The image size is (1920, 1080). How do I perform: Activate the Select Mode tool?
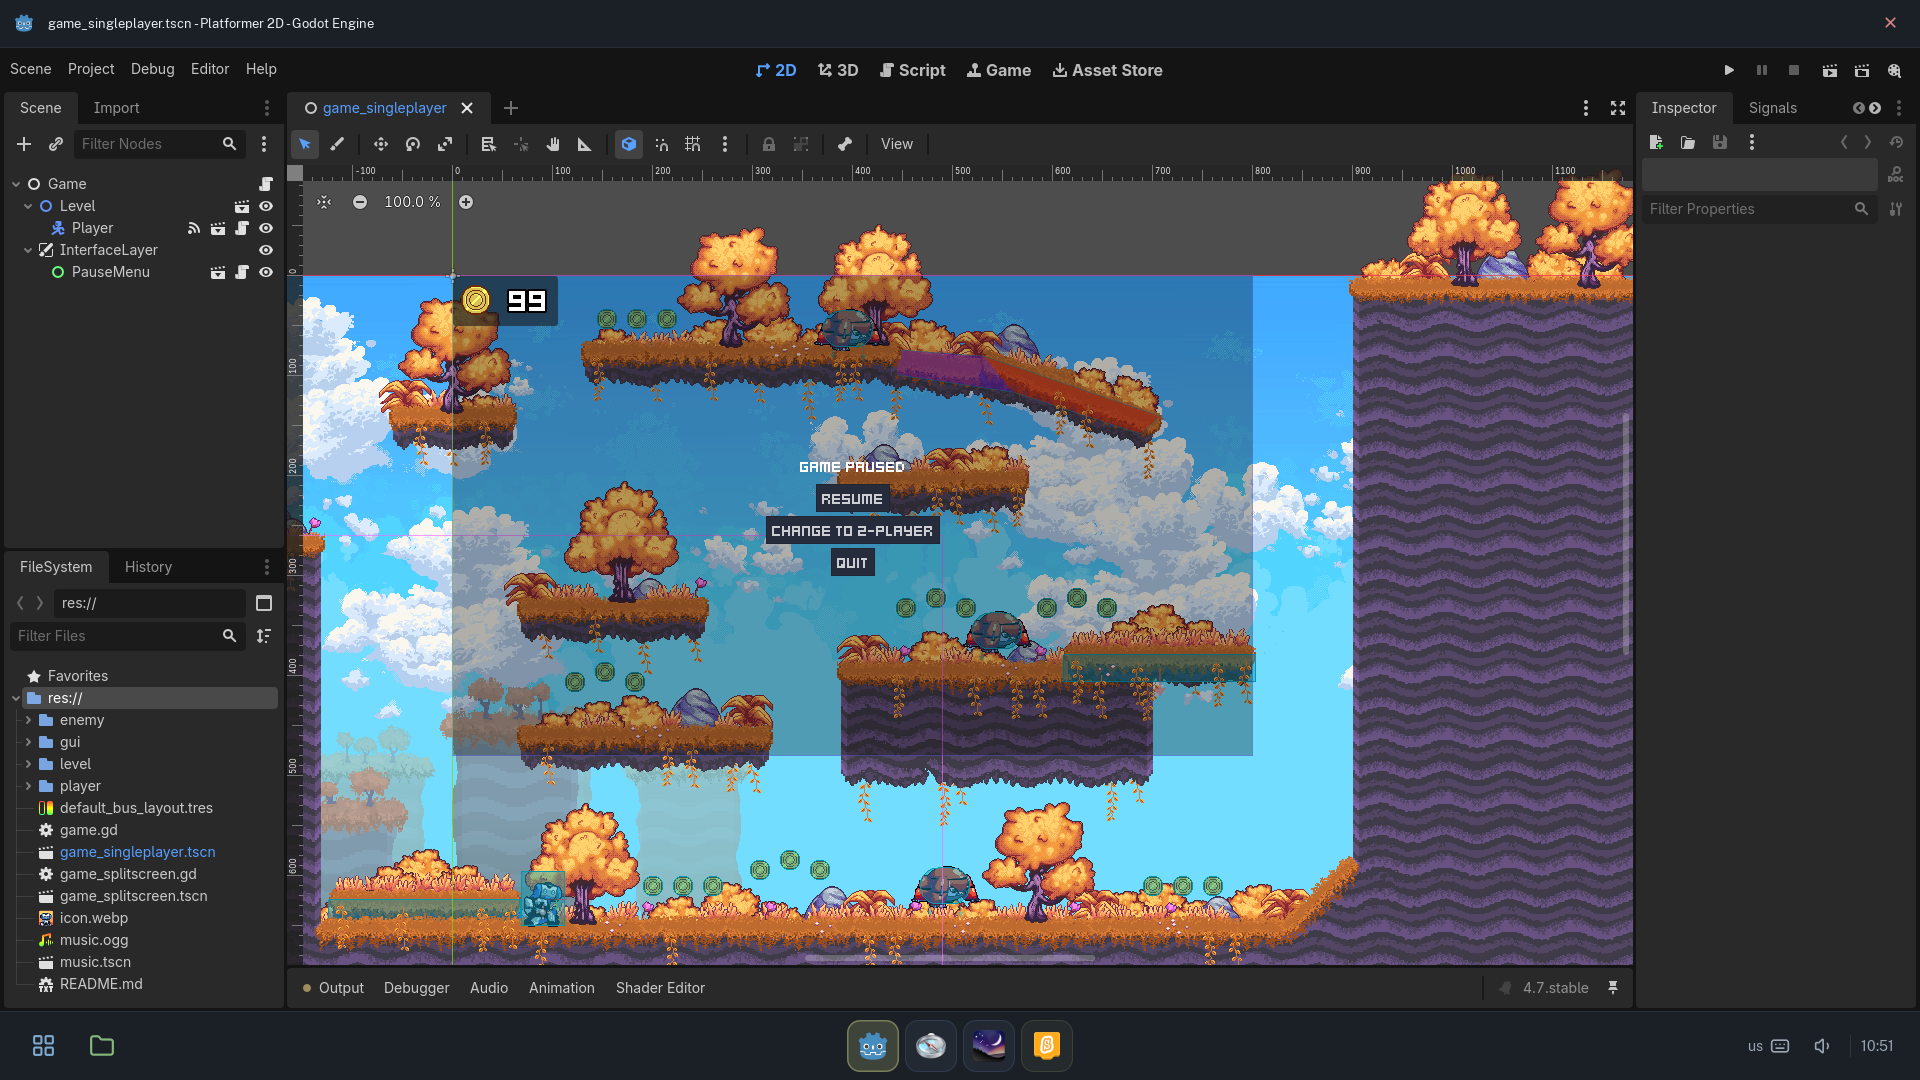(x=305, y=144)
